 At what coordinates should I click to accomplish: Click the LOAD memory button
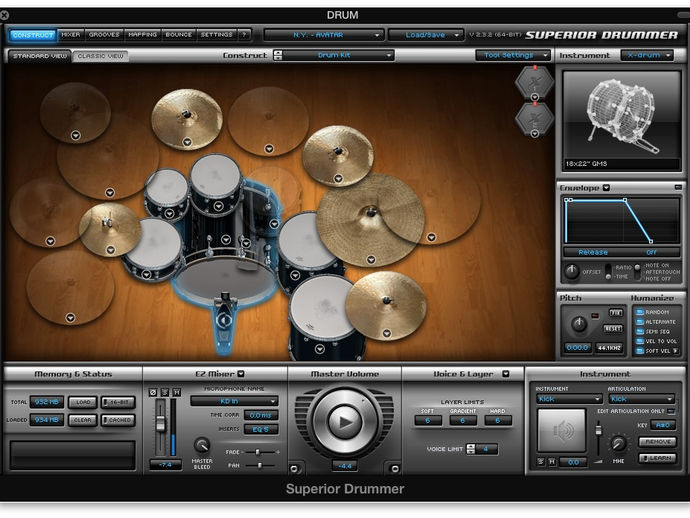point(83,402)
